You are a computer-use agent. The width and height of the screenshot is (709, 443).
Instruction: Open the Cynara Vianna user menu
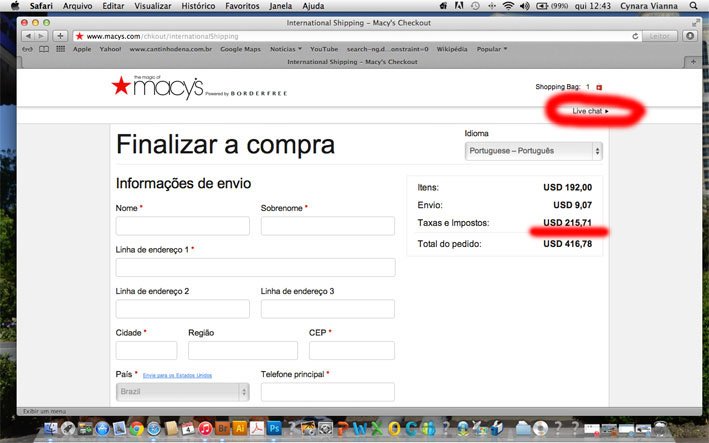click(x=648, y=6)
